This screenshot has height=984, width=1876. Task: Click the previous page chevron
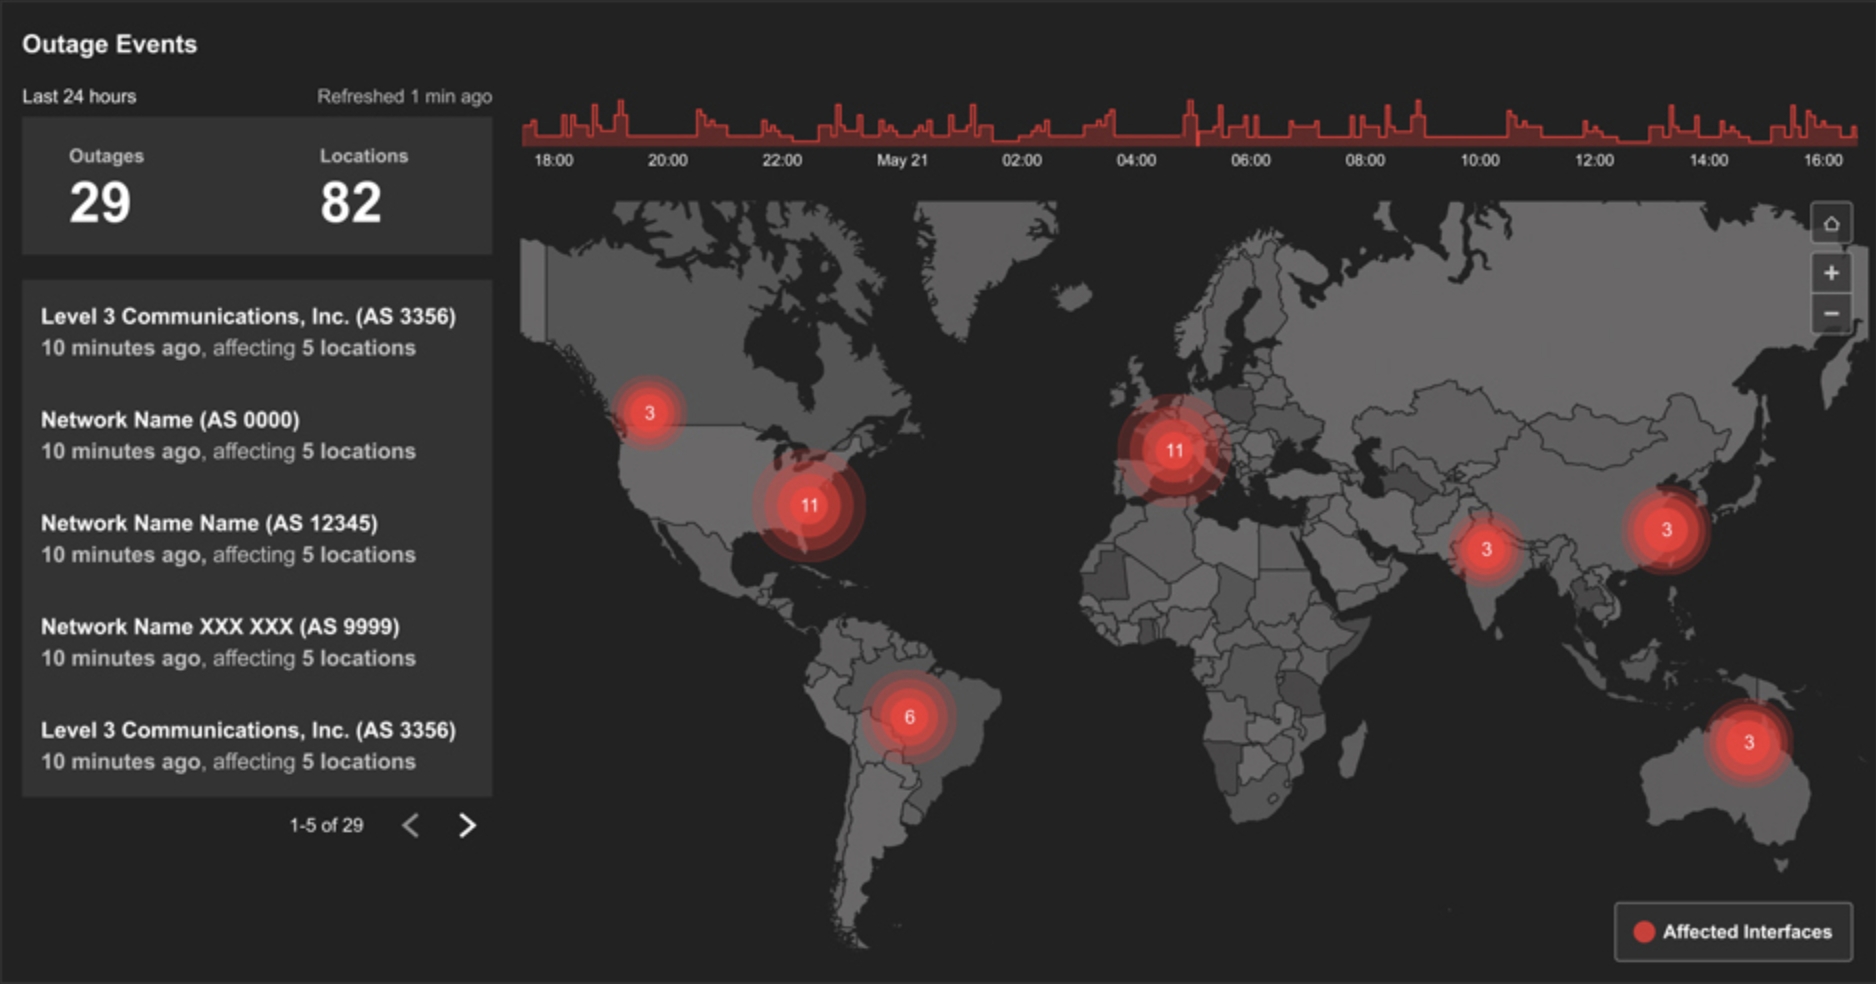click(410, 825)
